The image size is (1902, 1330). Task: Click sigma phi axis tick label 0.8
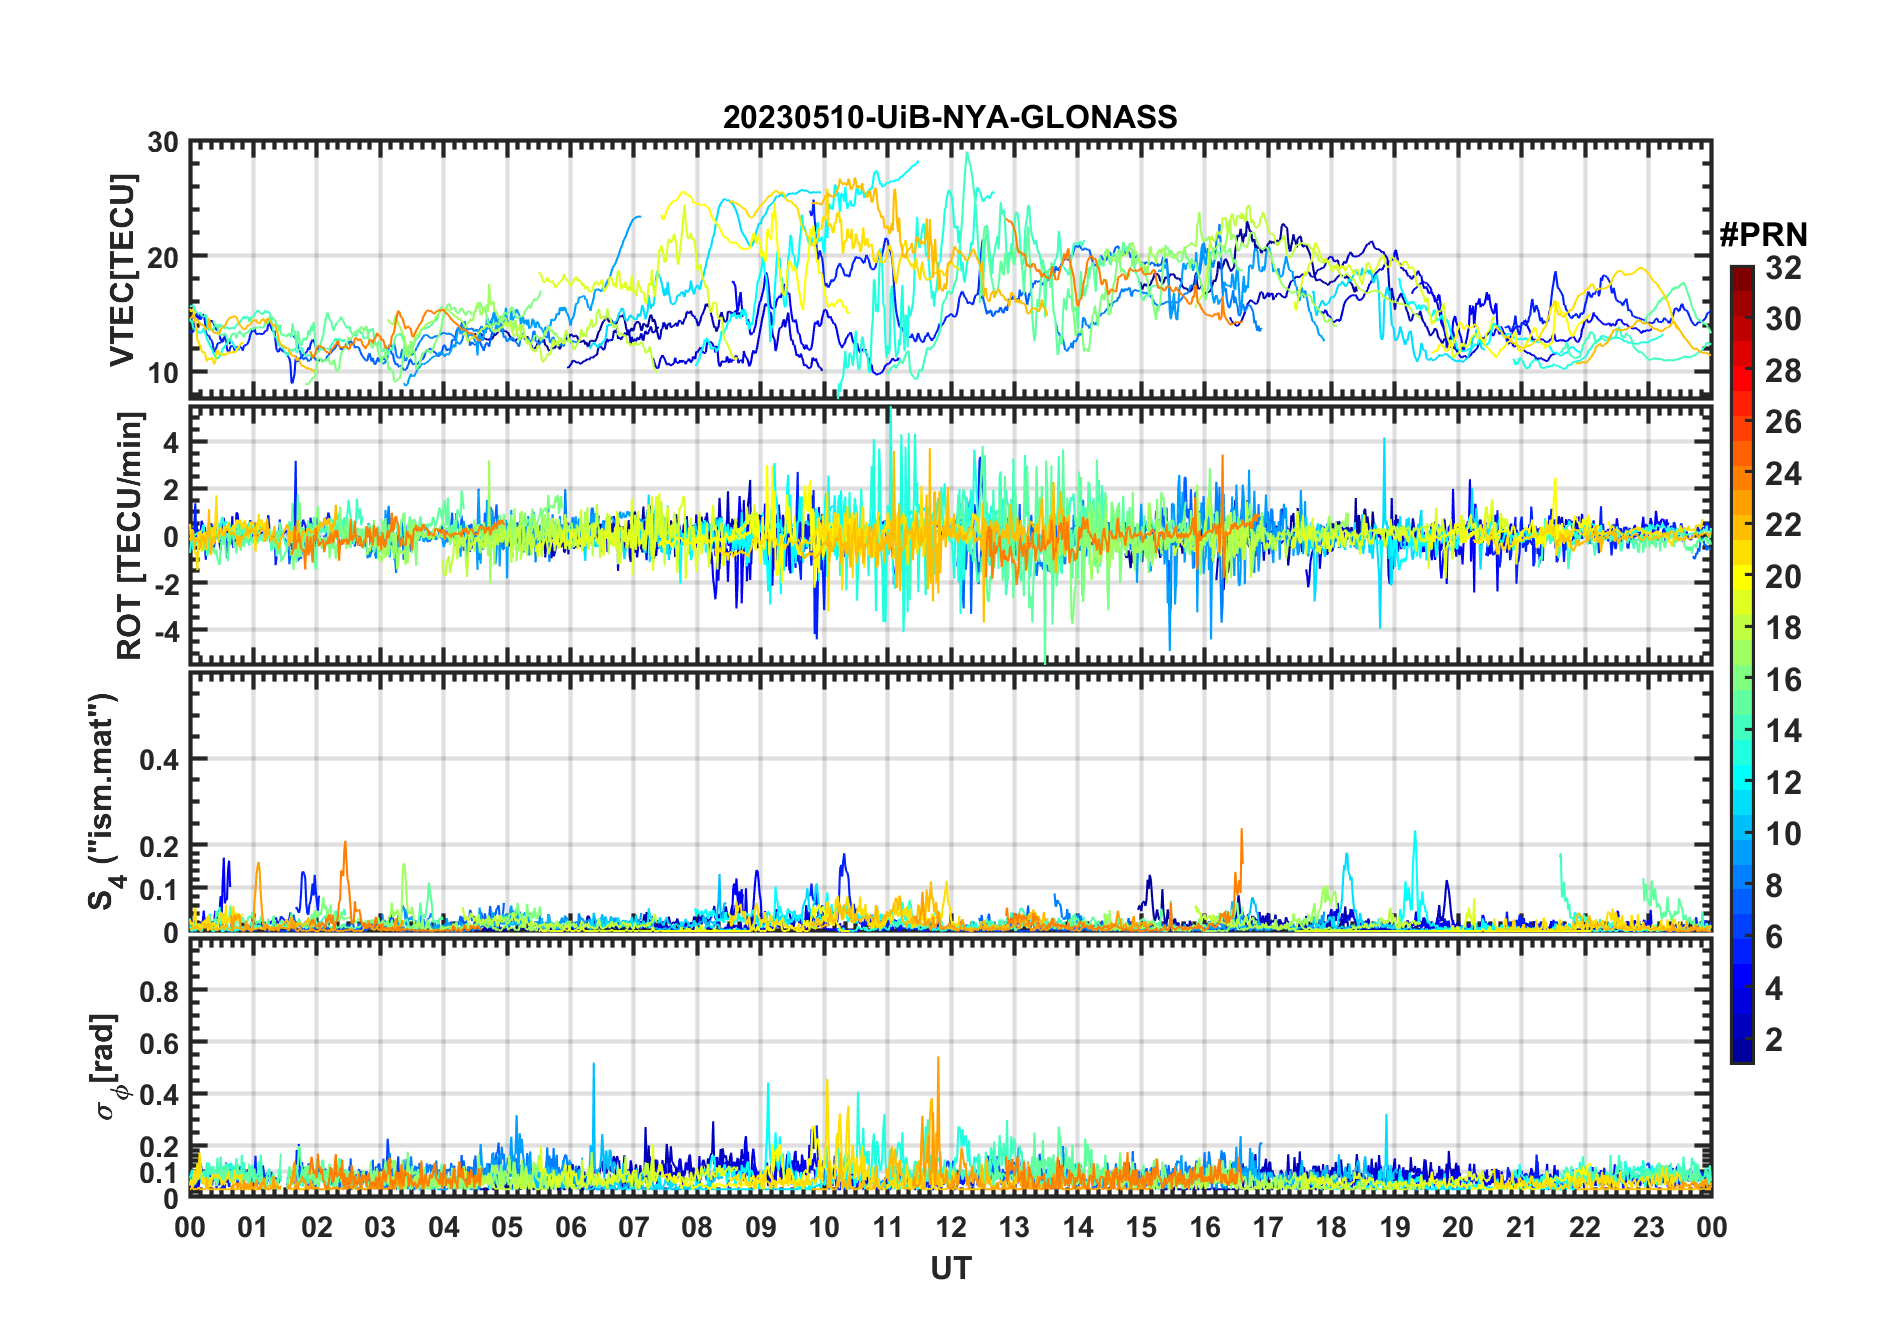[160, 991]
